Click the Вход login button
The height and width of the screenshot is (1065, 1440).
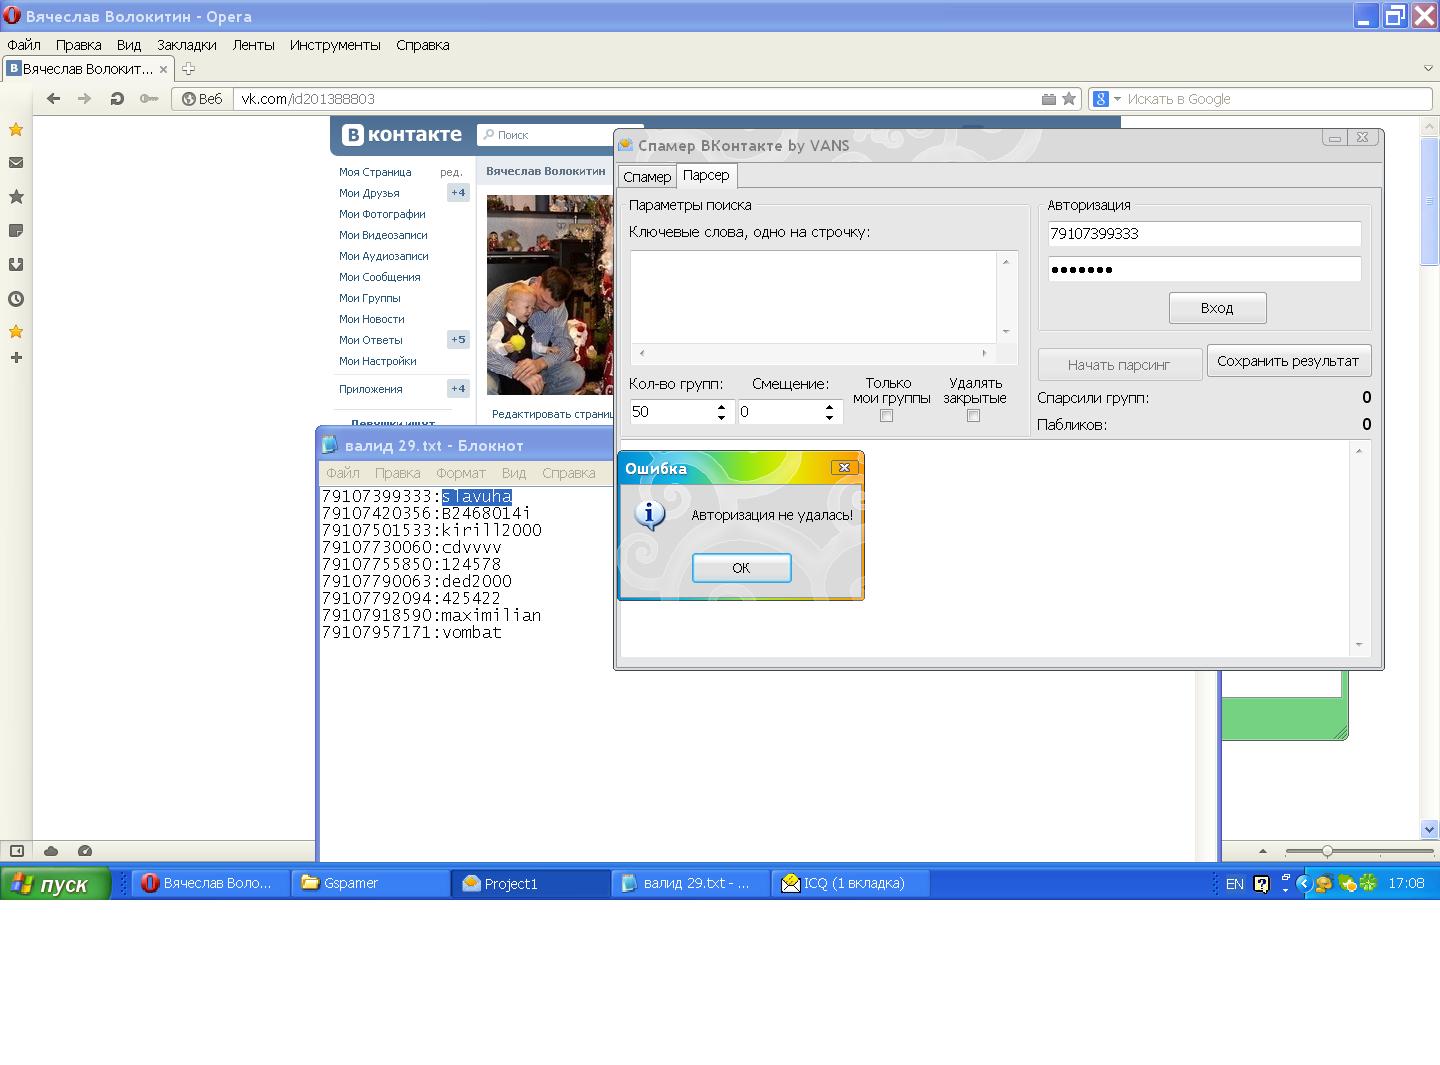pos(1217,308)
